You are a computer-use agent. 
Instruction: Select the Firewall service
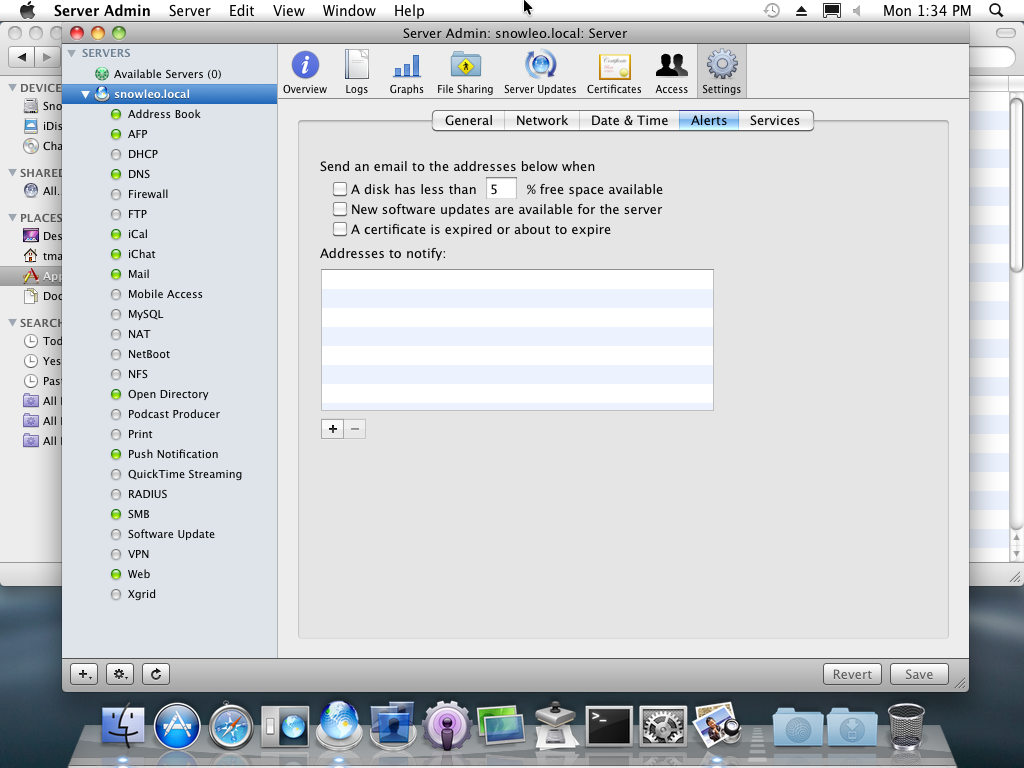click(148, 194)
